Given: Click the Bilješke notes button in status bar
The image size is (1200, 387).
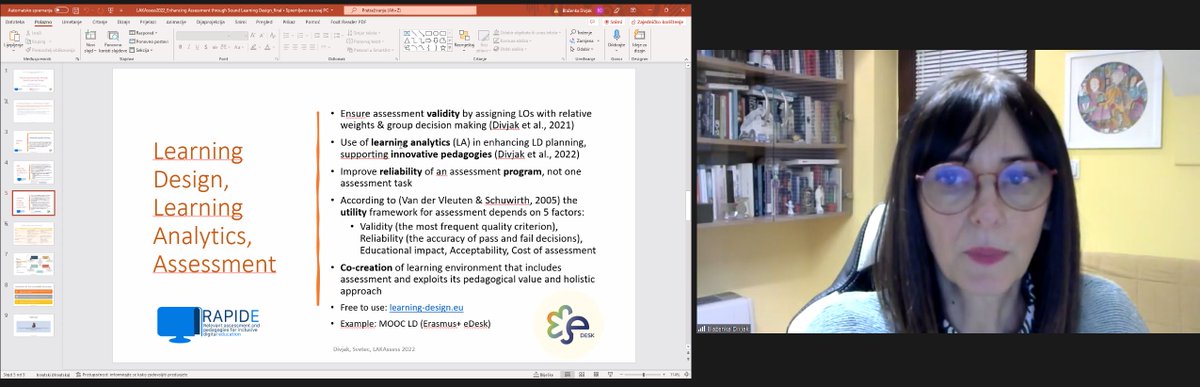Looking at the screenshot, I should 544,374.
